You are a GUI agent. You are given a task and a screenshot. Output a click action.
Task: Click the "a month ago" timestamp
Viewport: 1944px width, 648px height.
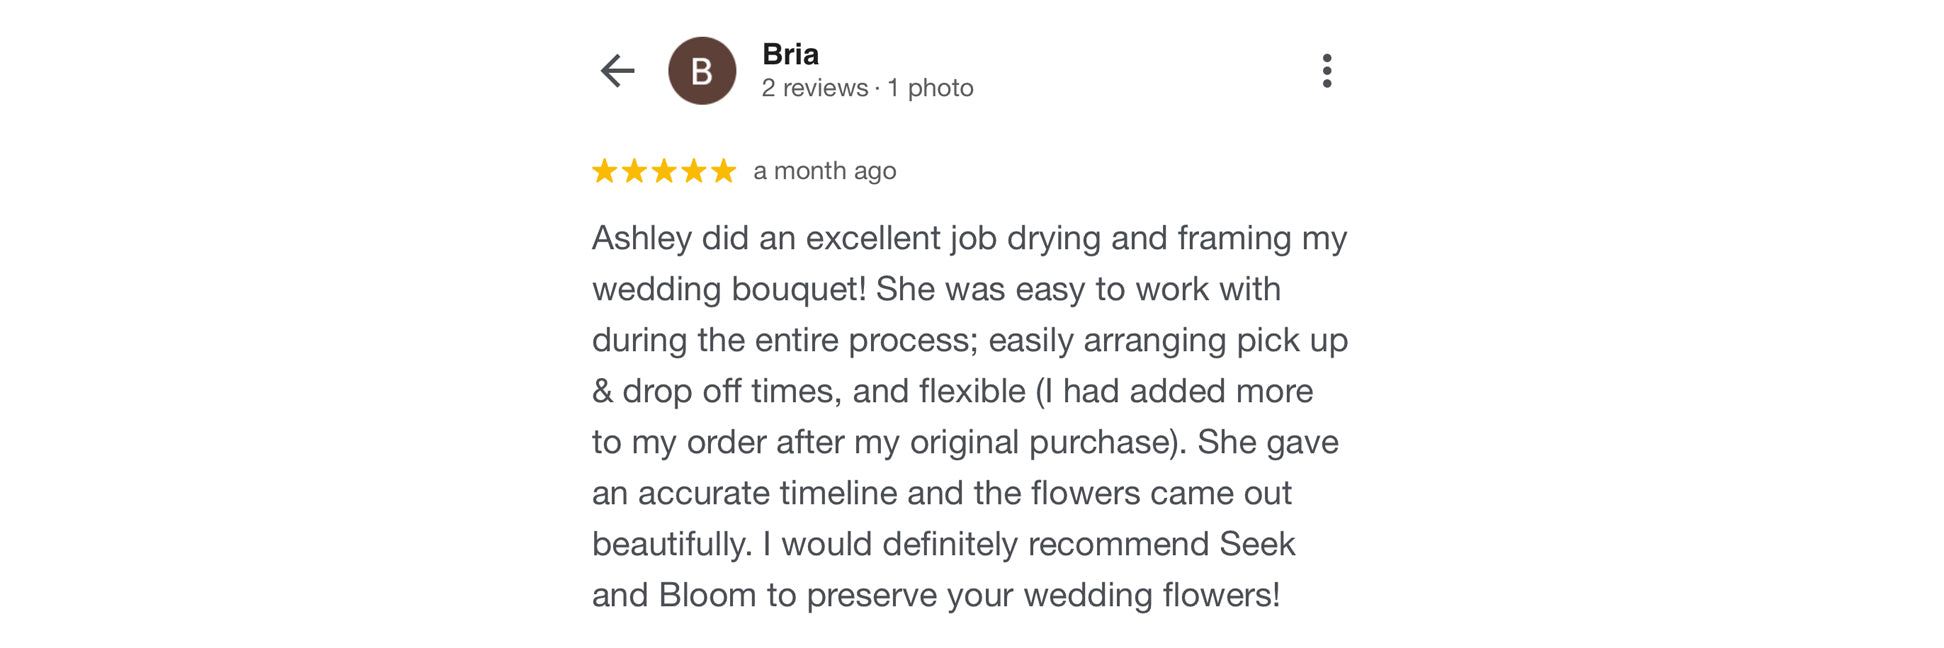click(x=824, y=171)
